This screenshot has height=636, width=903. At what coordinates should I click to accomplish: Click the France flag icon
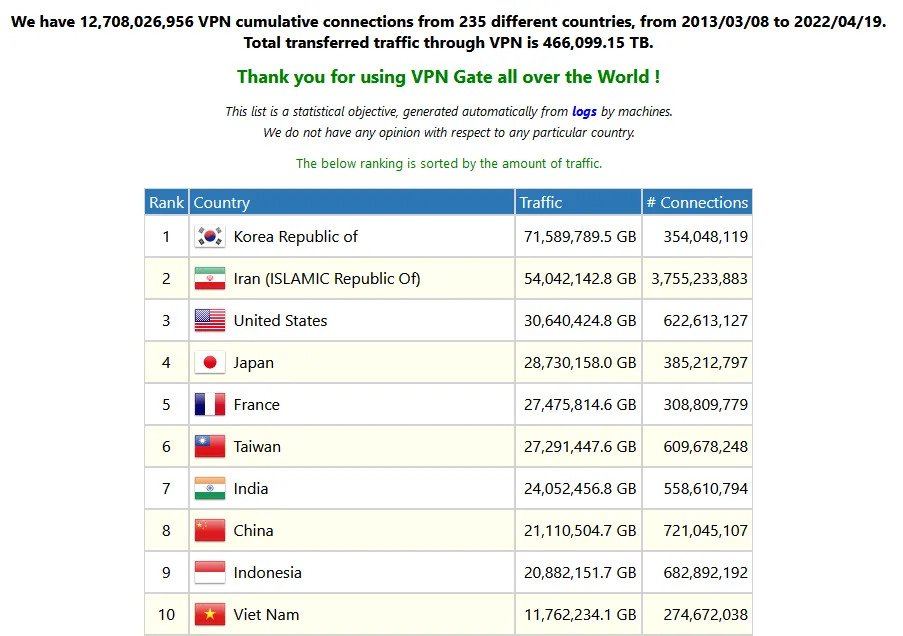click(x=210, y=405)
